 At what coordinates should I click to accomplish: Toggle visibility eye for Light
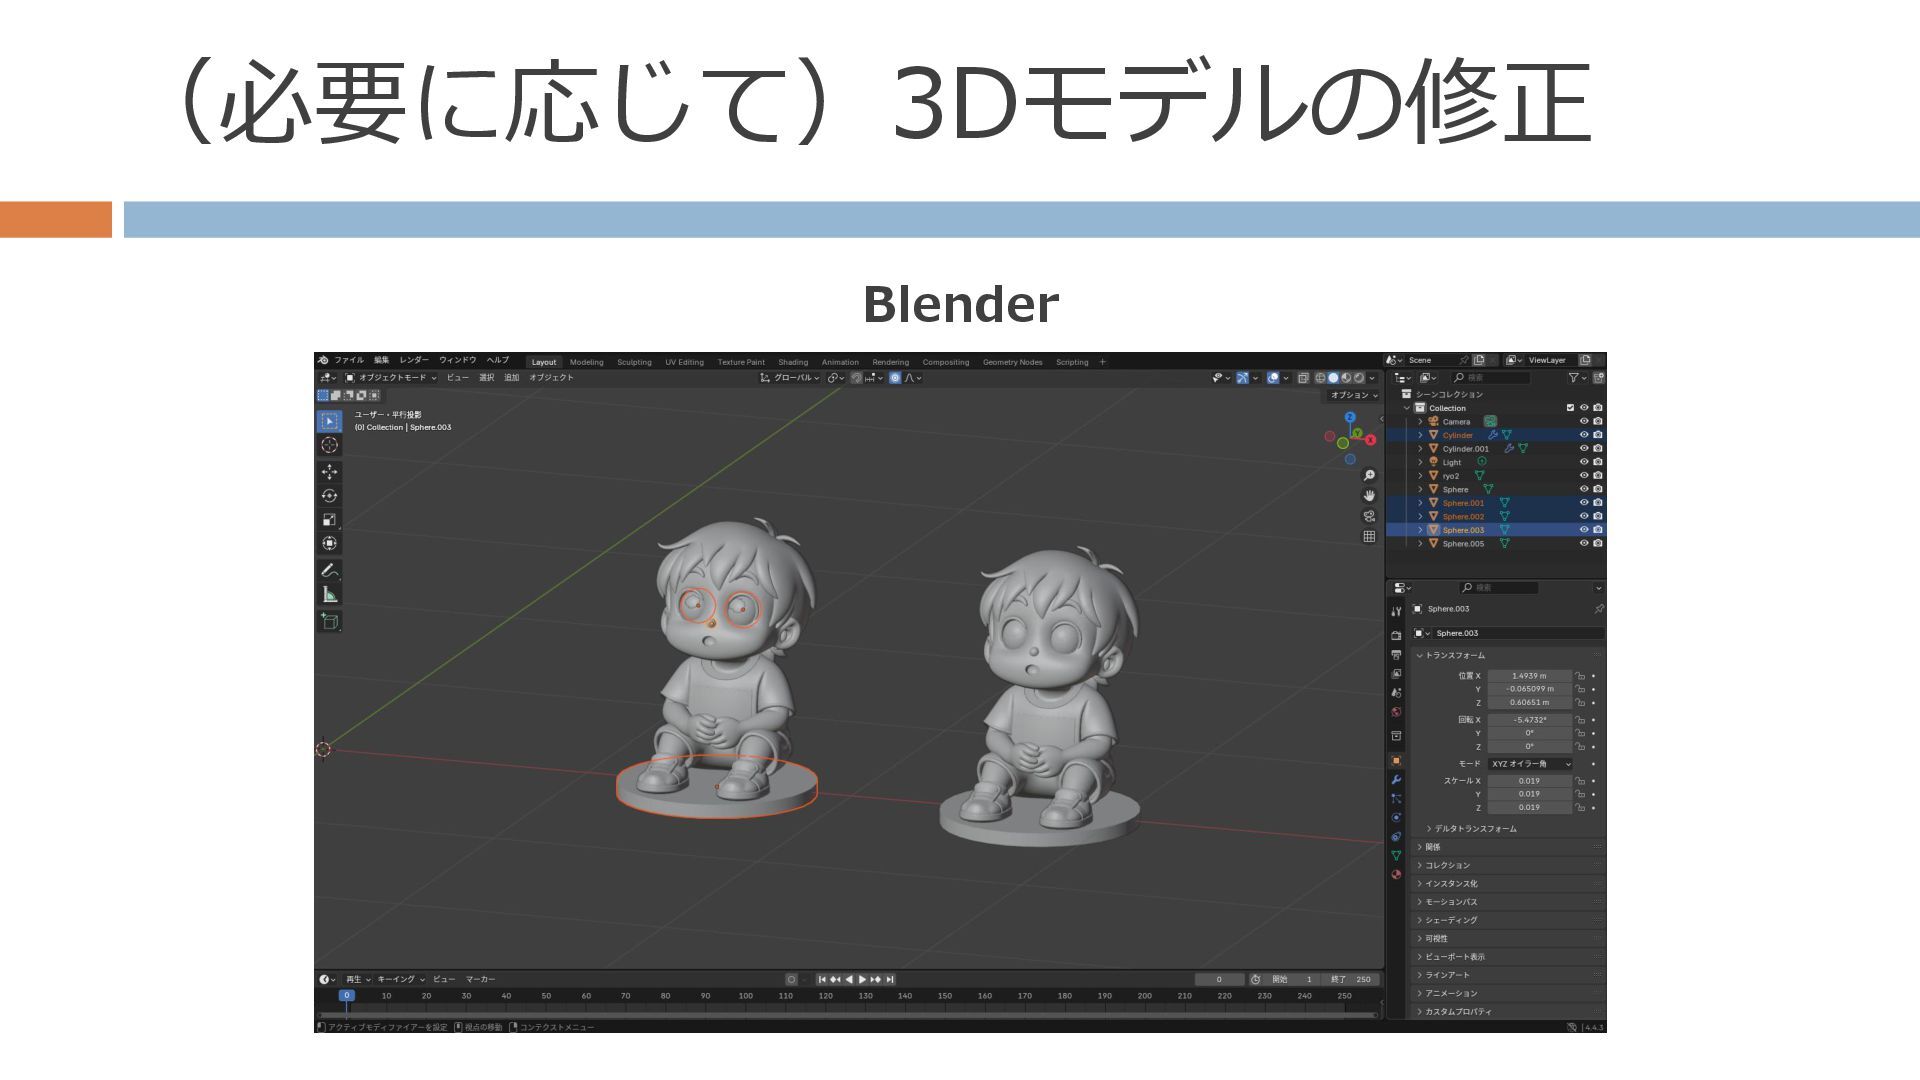(1584, 462)
